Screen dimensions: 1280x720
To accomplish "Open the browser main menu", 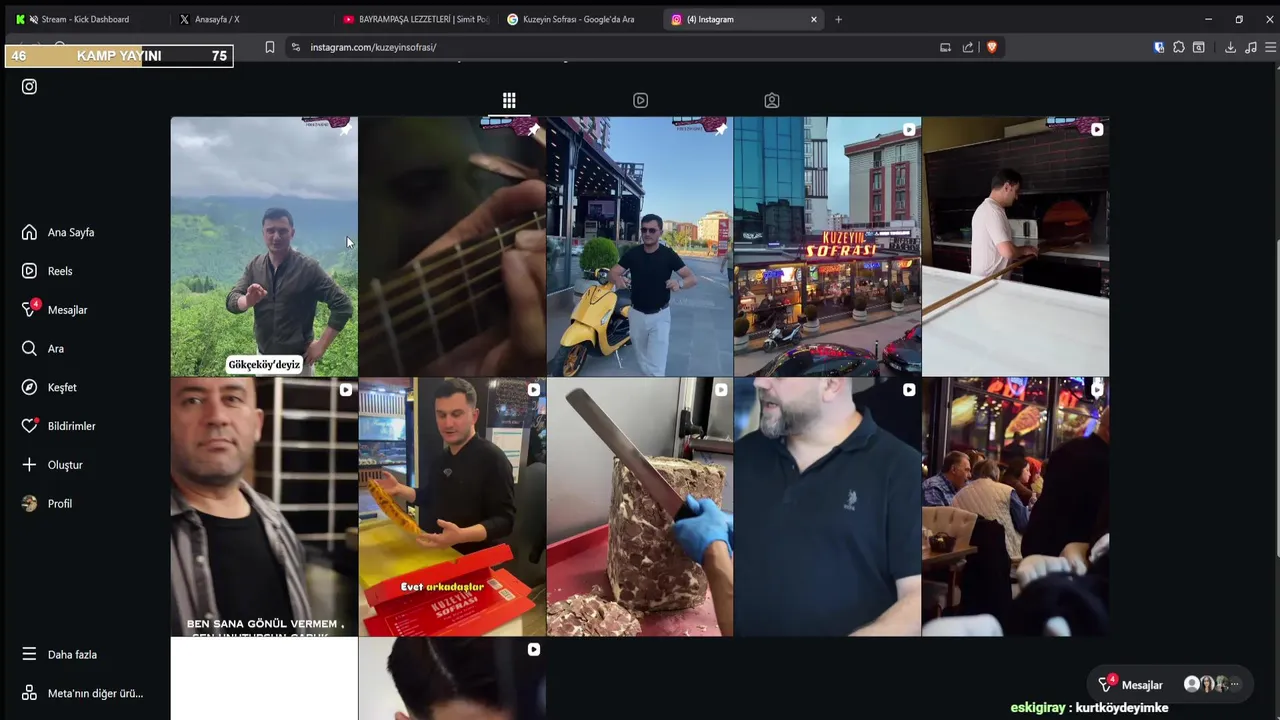I will (1271, 47).
